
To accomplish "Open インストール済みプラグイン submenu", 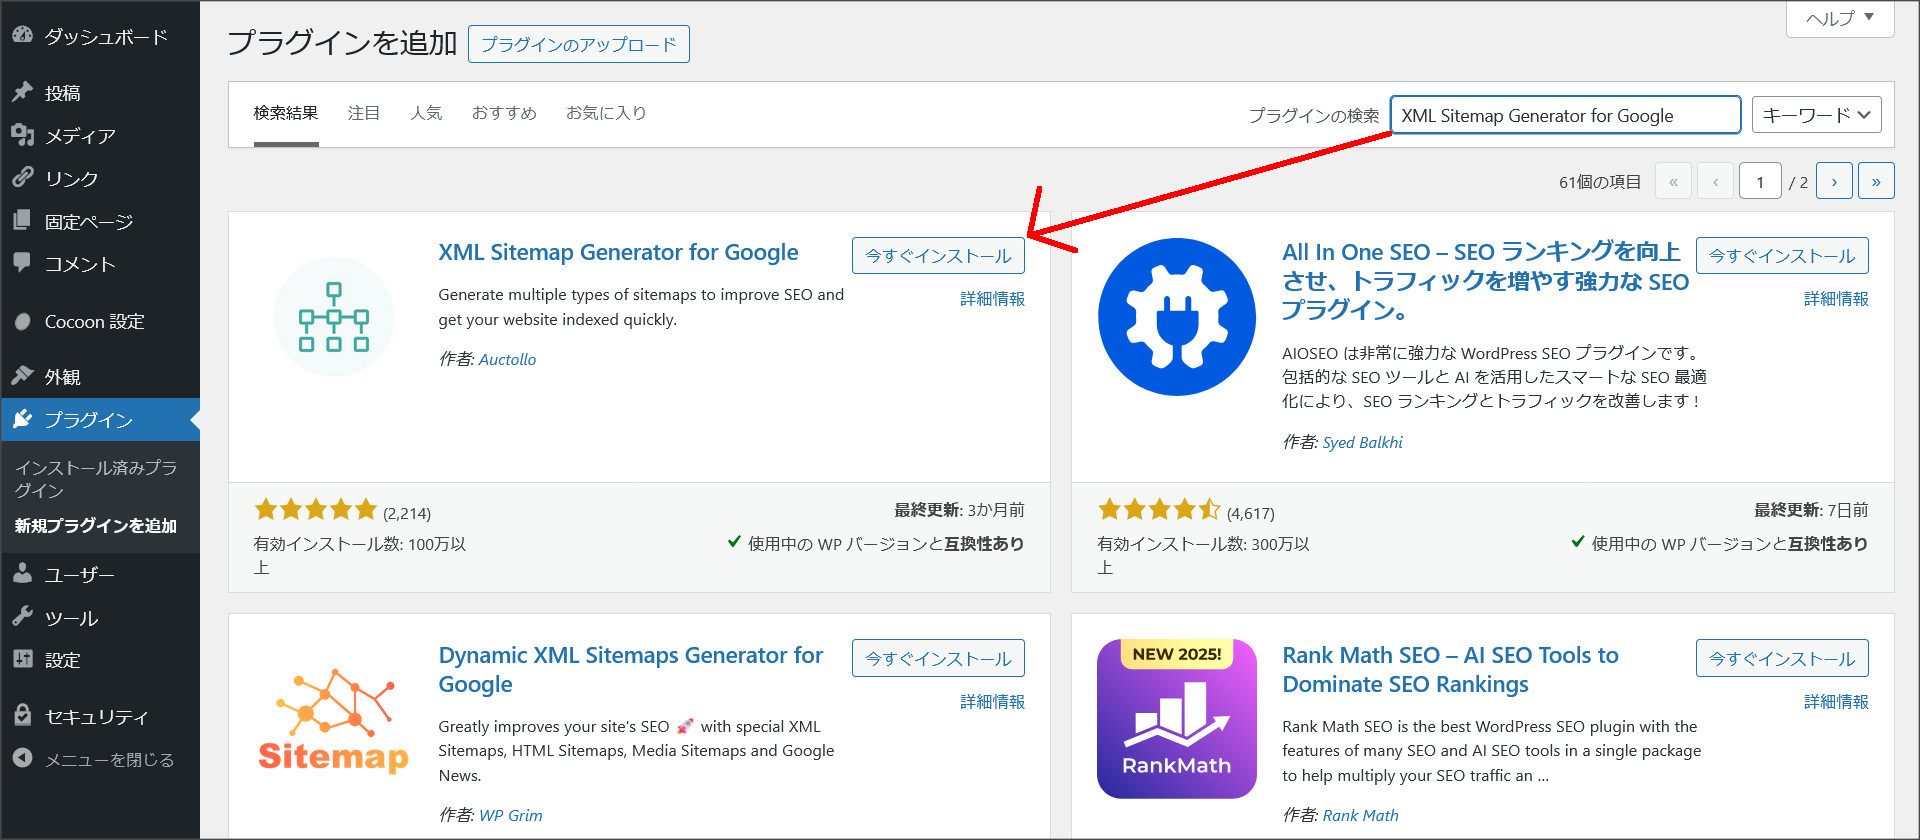I will [96, 479].
